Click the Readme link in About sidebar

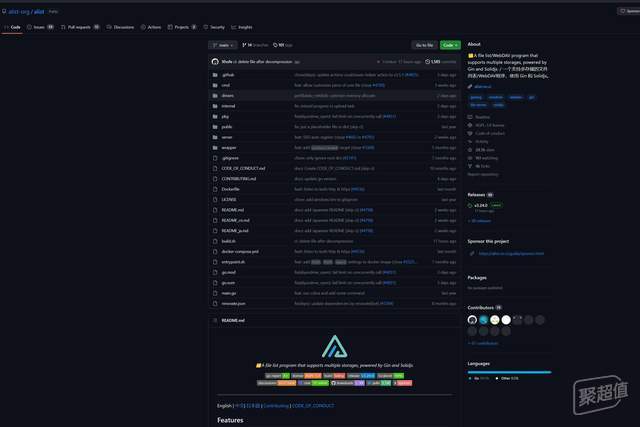coord(482,117)
